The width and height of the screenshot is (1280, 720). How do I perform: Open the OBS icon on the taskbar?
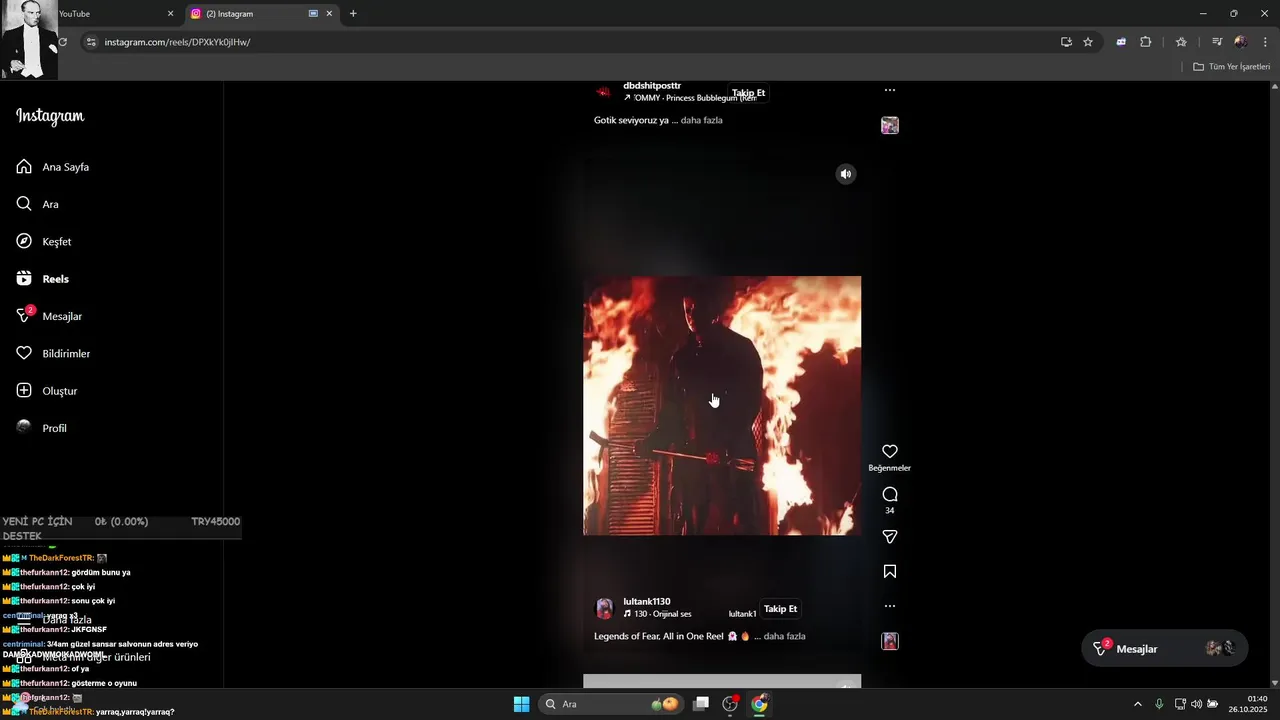[x=730, y=704]
